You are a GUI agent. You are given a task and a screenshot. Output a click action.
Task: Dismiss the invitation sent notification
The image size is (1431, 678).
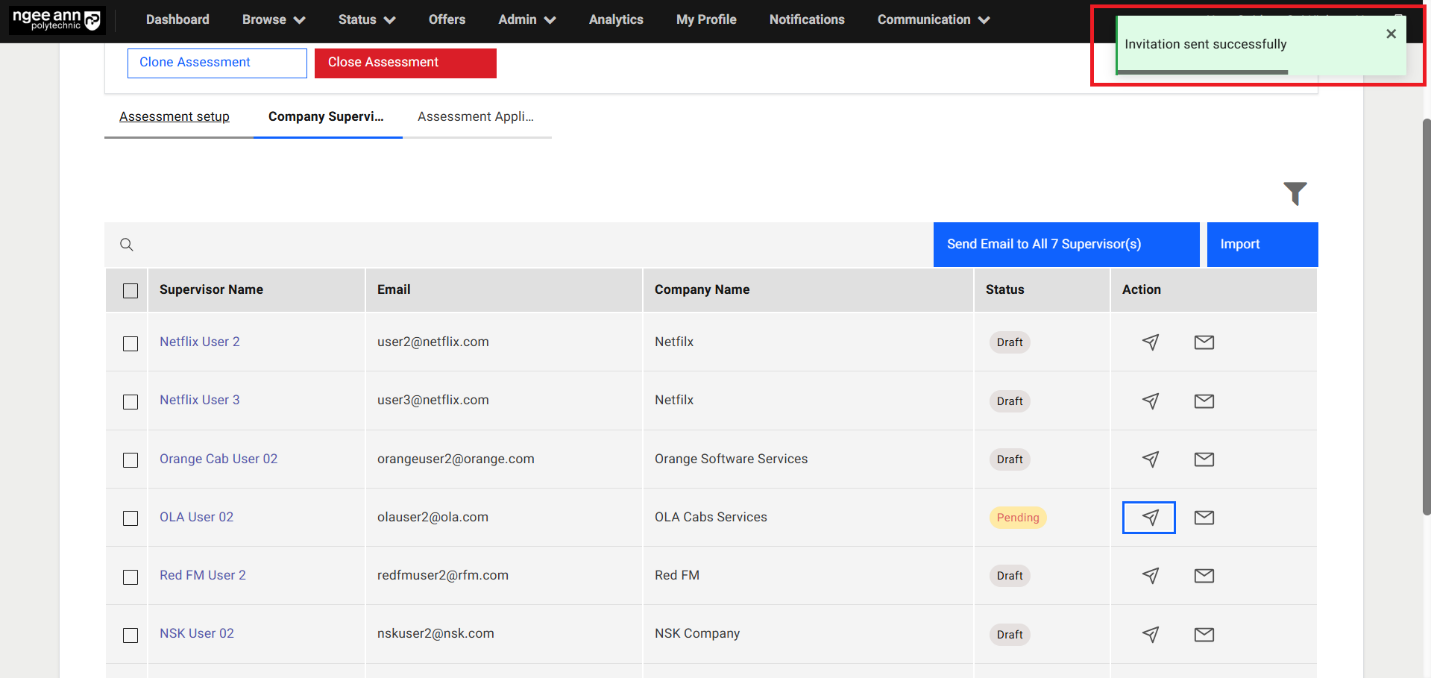(1390, 34)
